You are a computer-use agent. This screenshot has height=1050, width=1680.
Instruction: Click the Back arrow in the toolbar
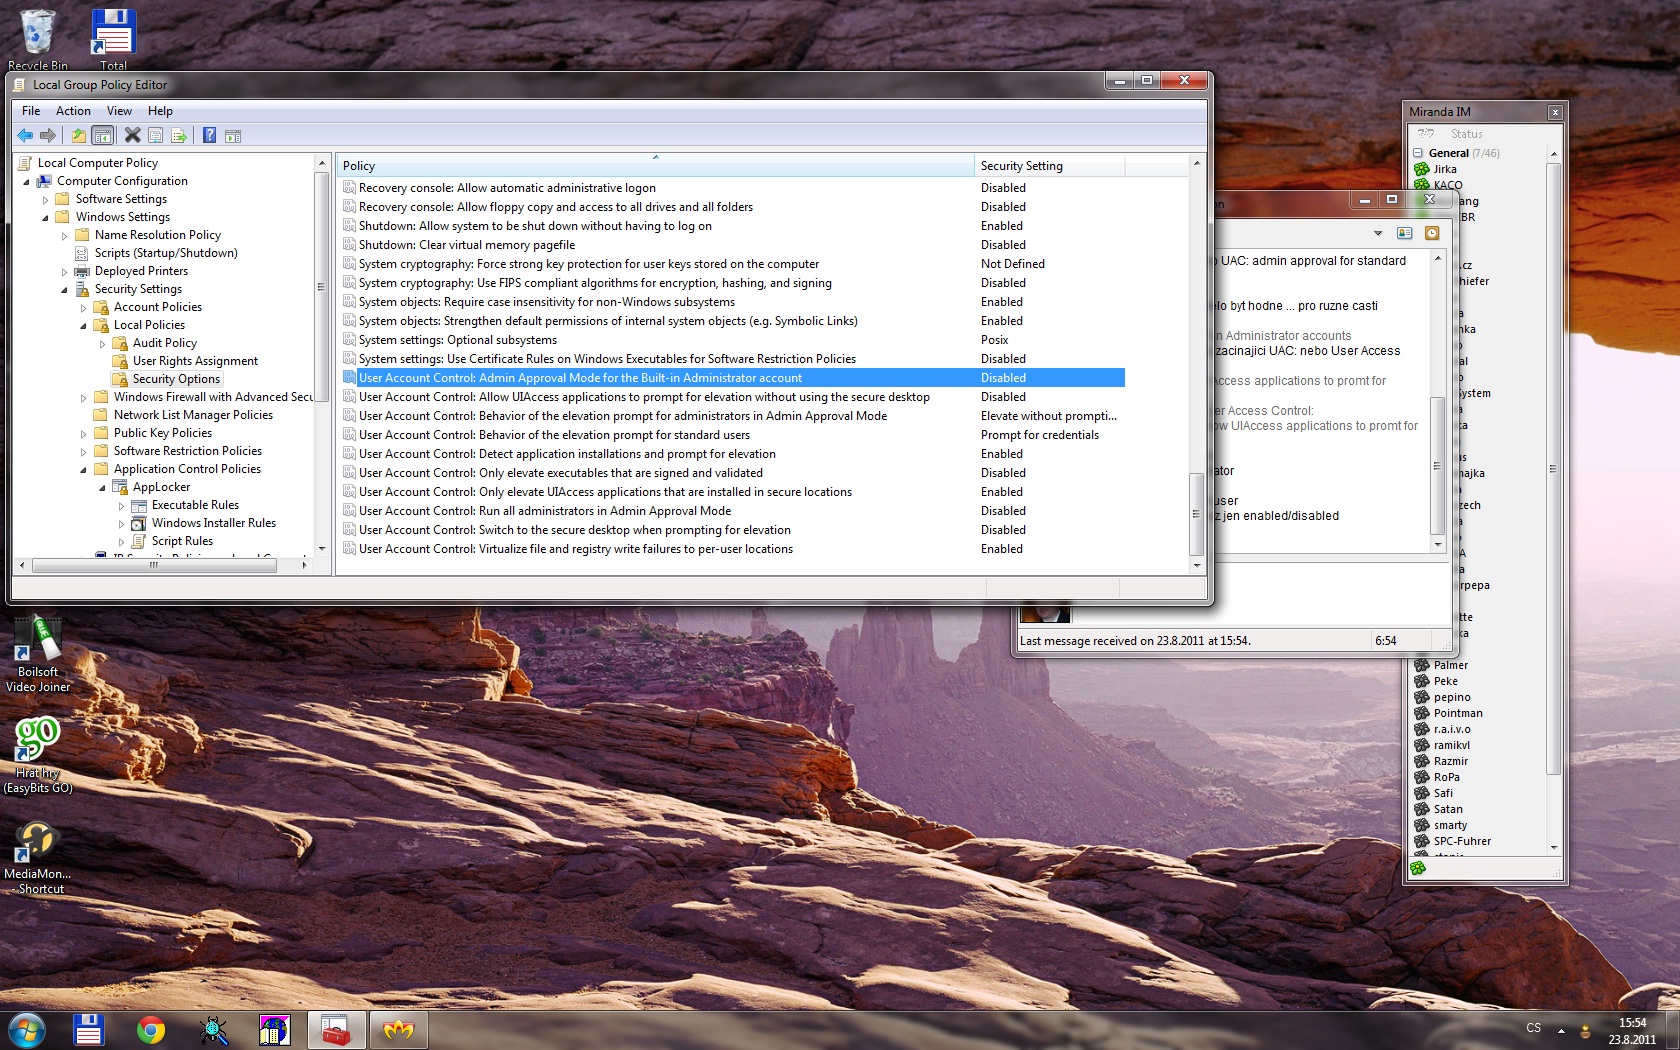point(25,136)
